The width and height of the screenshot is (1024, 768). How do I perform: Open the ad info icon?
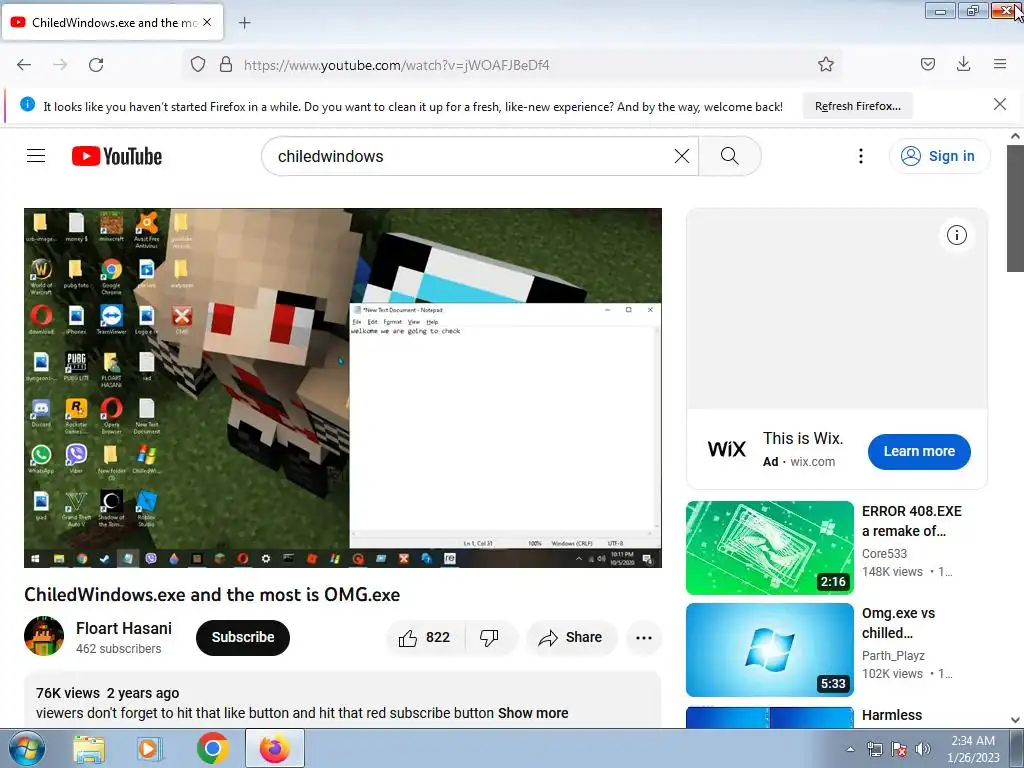[x=956, y=235]
